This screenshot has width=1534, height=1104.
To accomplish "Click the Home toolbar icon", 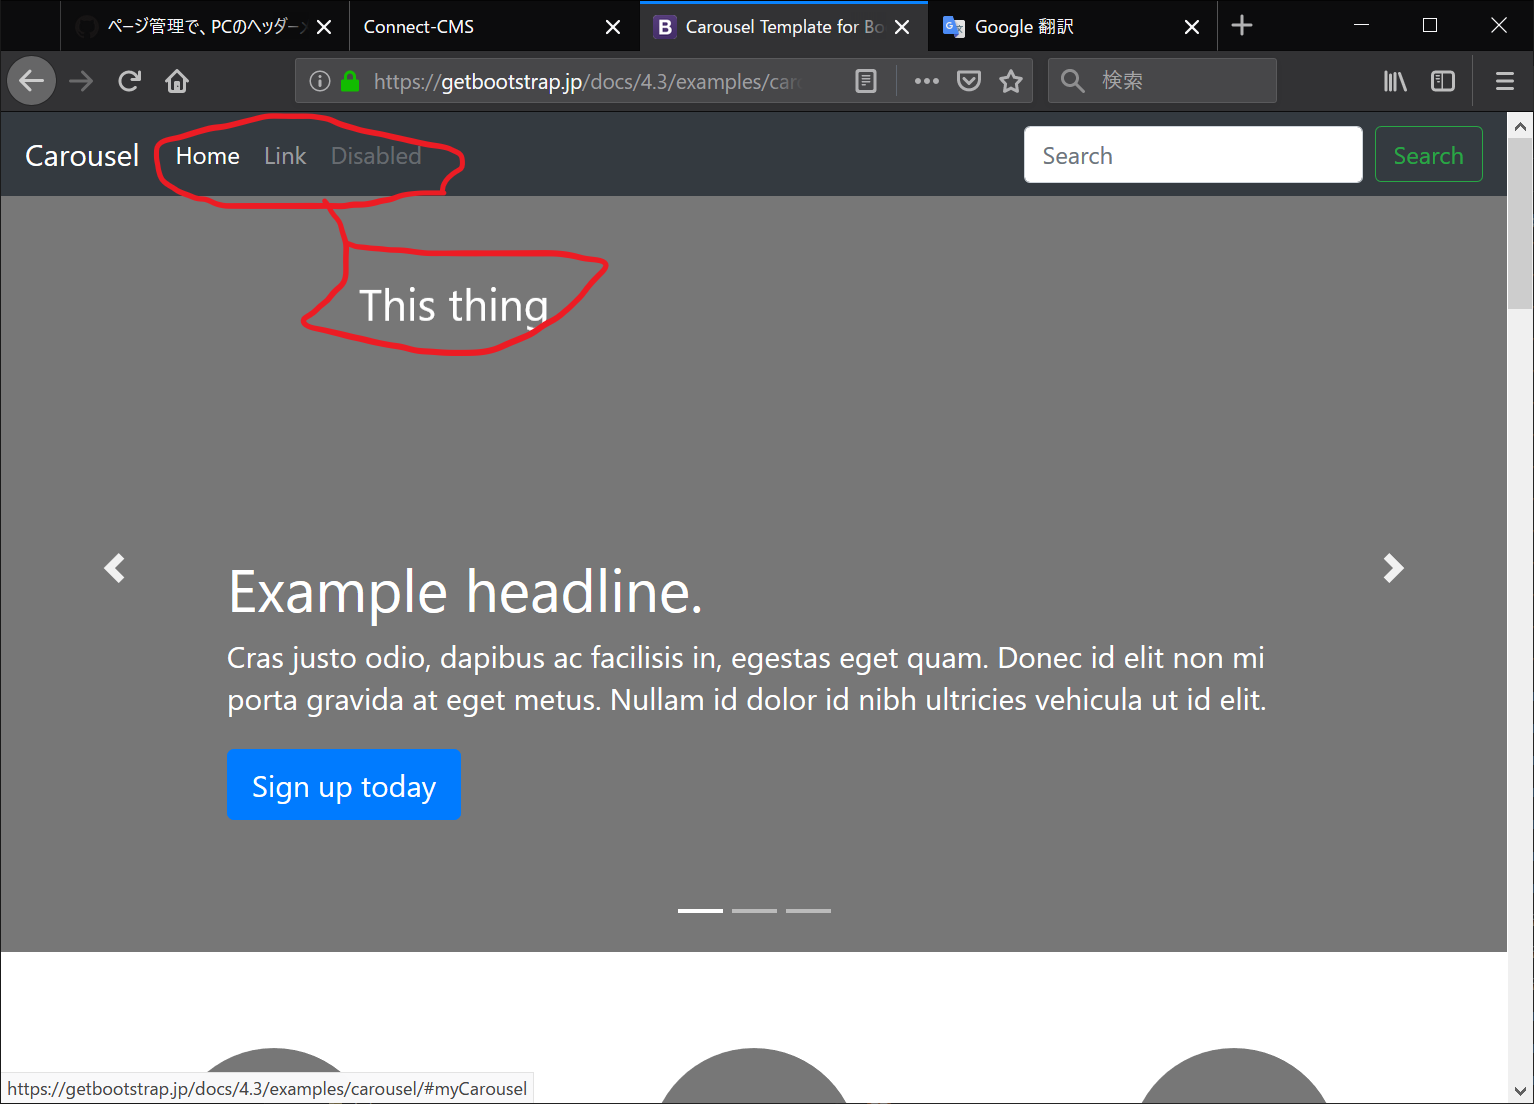I will 177,81.
